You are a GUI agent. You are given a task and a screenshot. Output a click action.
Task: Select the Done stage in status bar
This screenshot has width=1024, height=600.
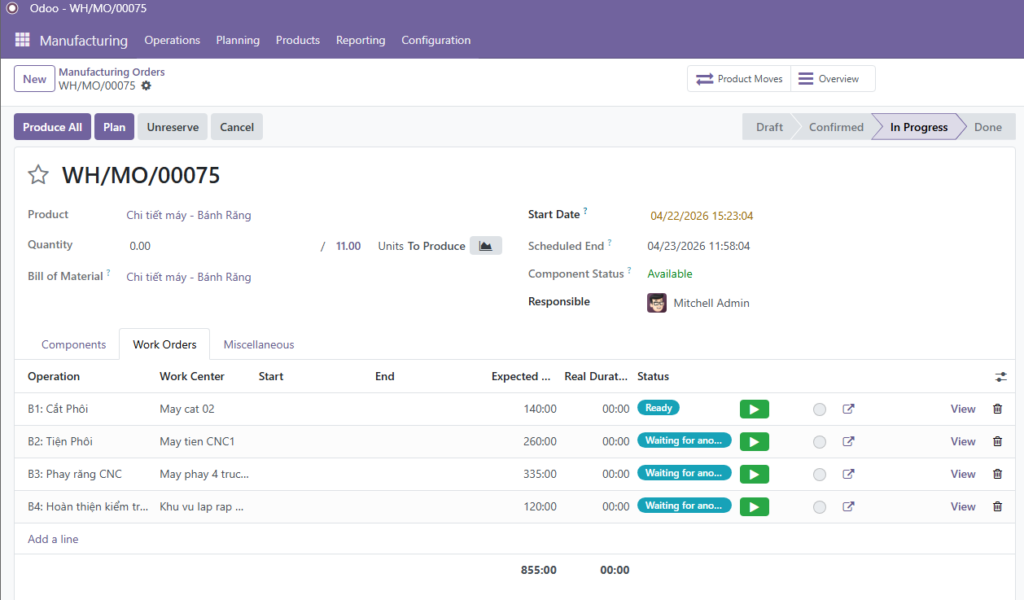(x=987, y=127)
